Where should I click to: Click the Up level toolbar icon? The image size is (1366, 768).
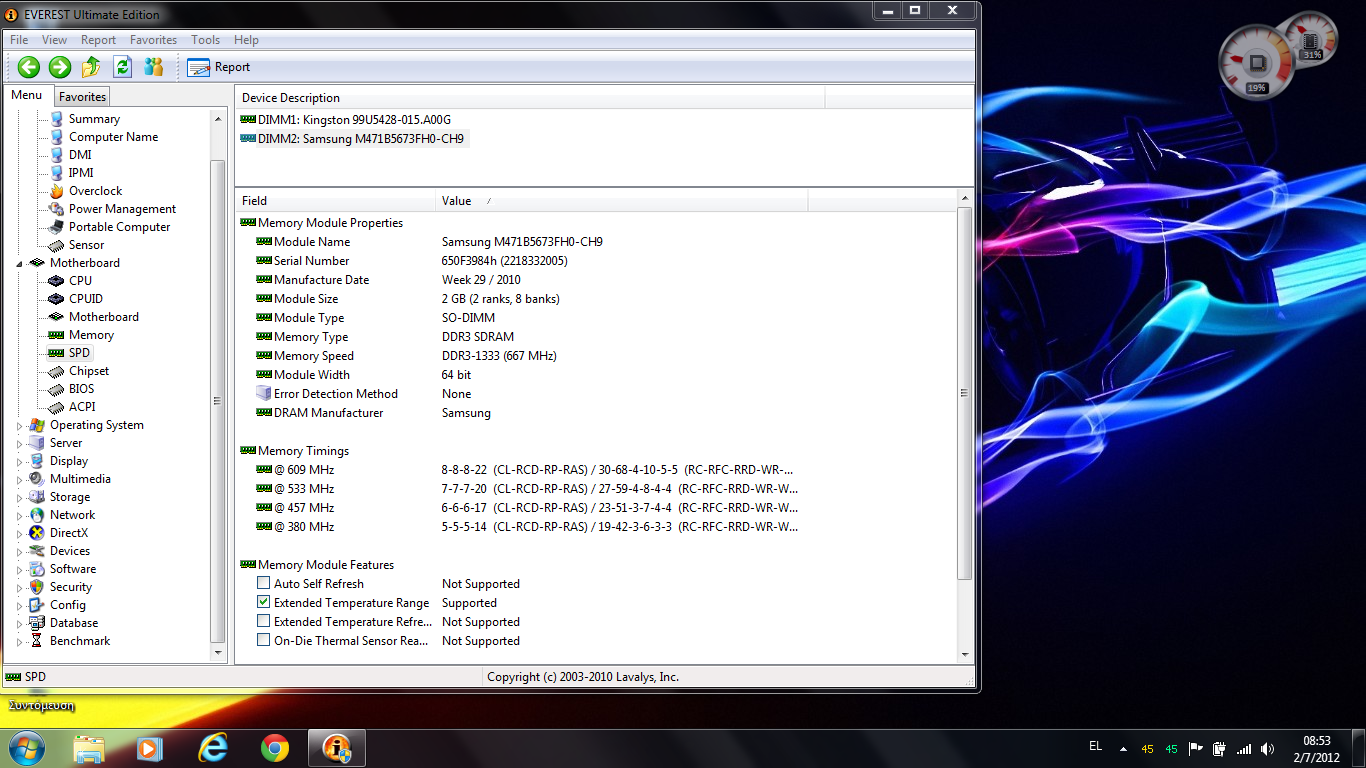(x=91, y=67)
